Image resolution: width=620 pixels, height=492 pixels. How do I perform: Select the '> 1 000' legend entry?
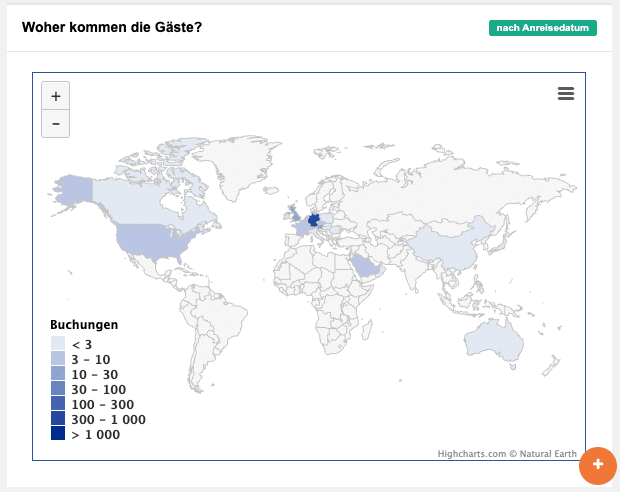tap(95, 434)
